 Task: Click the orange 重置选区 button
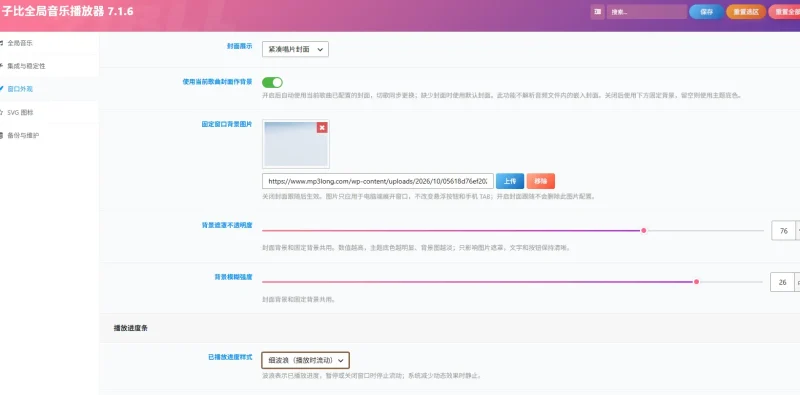click(746, 12)
